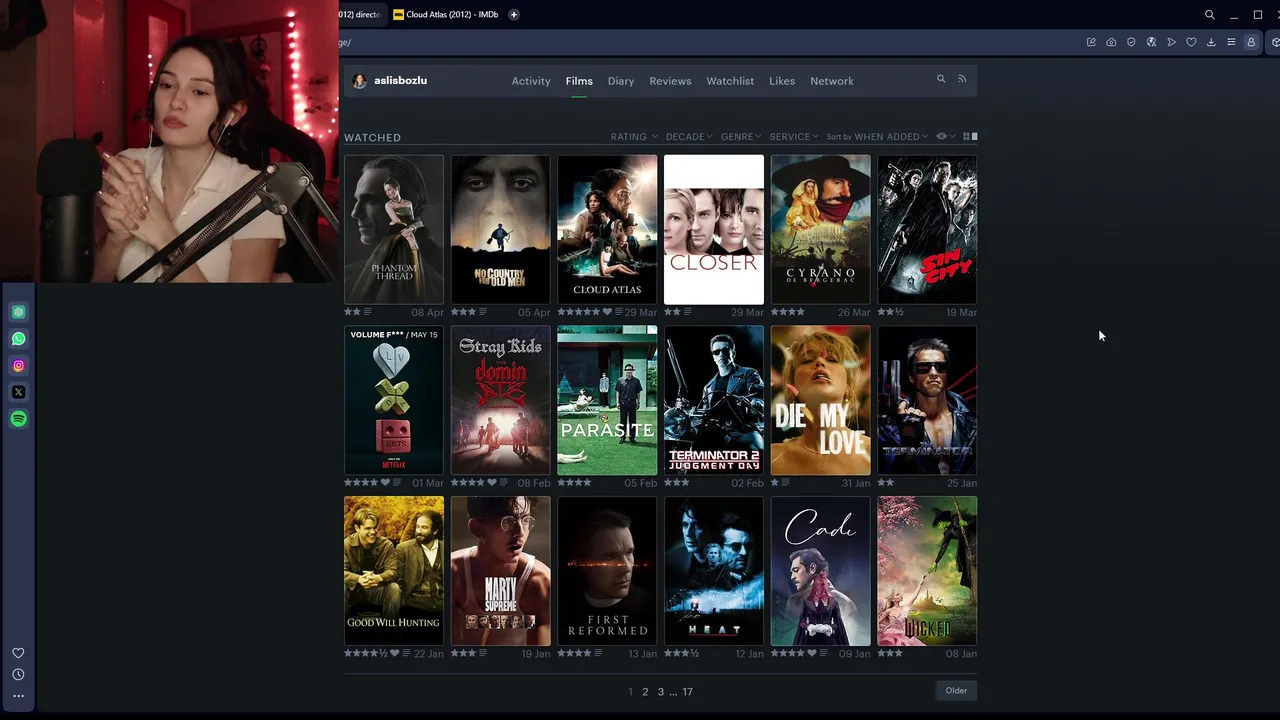Click the browser tab search magnifier icon
The width and height of the screenshot is (1280, 720).
[x=1210, y=15]
